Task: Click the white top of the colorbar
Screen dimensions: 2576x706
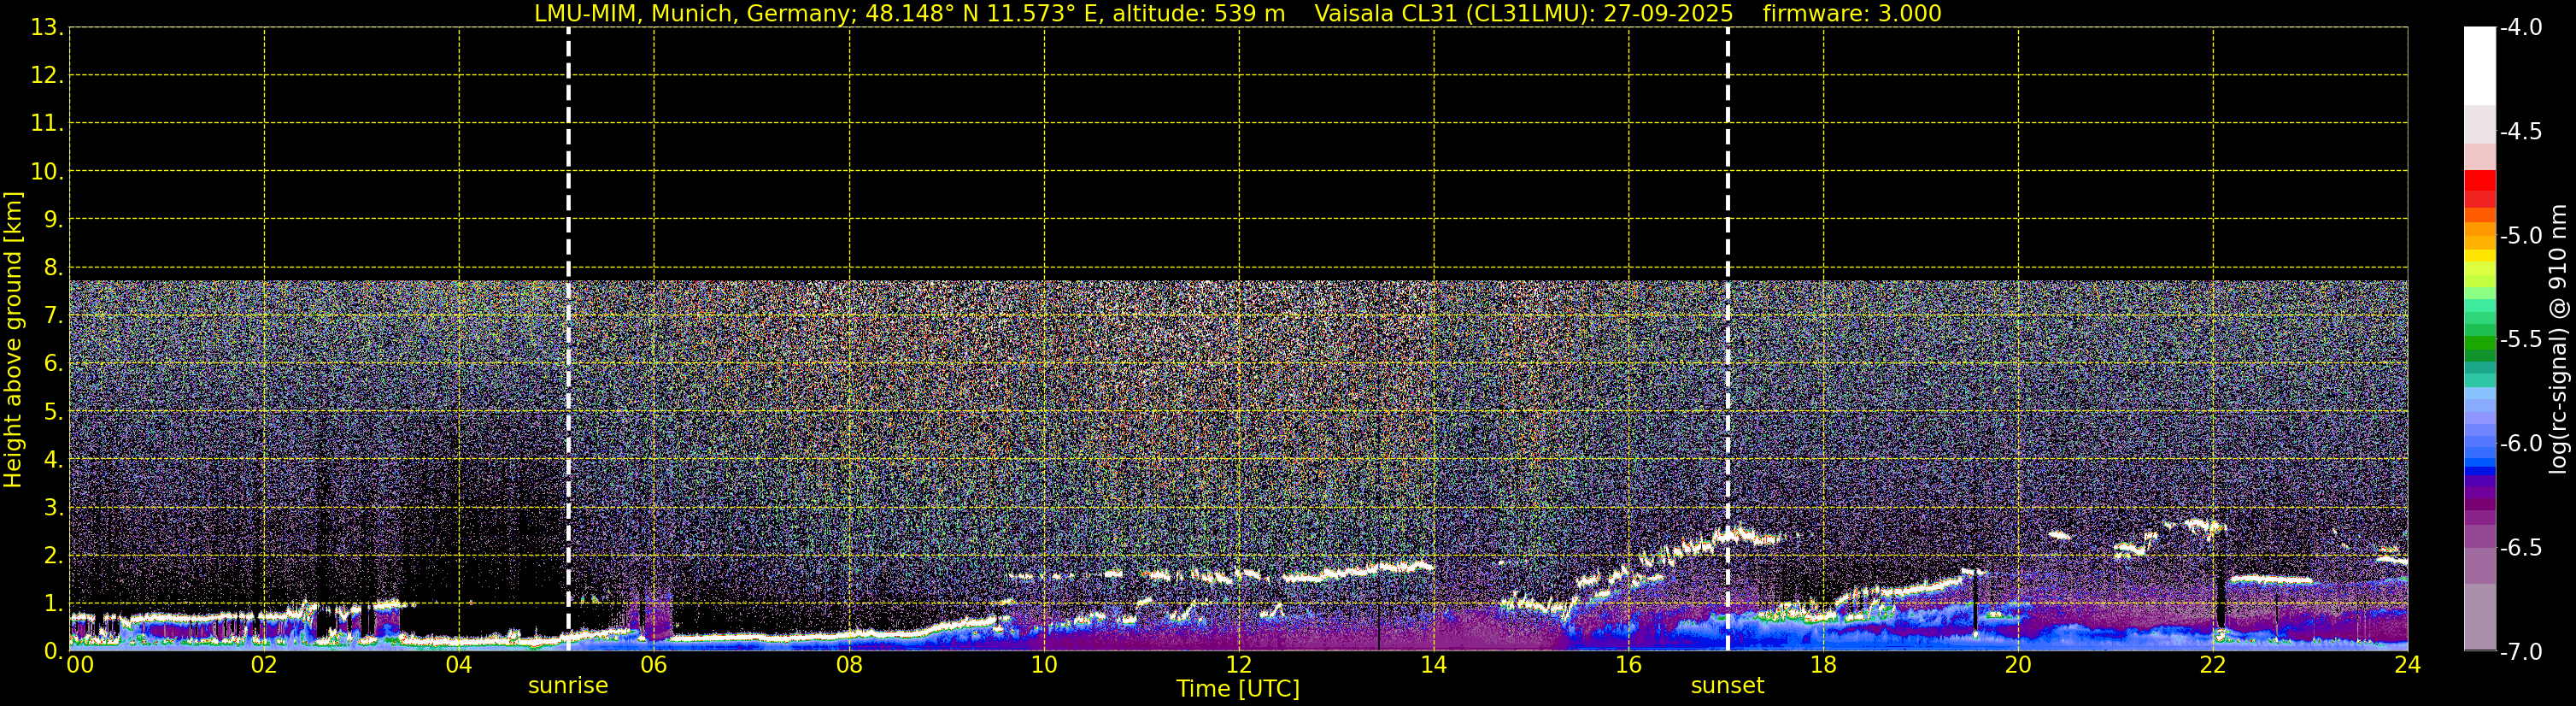Action: (x=2480, y=66)
